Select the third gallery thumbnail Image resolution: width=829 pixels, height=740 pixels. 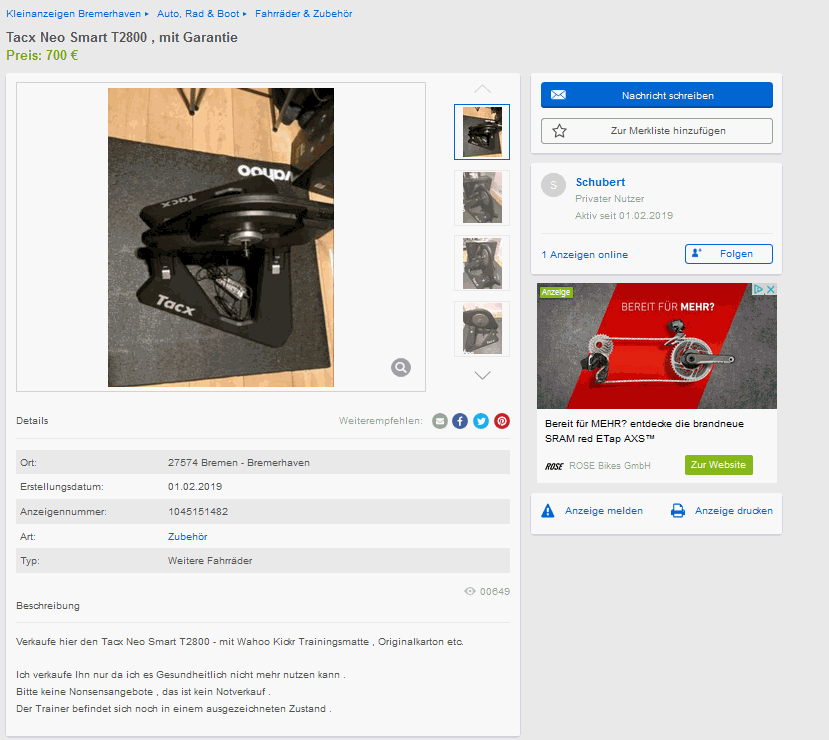(x=482, y=263)
